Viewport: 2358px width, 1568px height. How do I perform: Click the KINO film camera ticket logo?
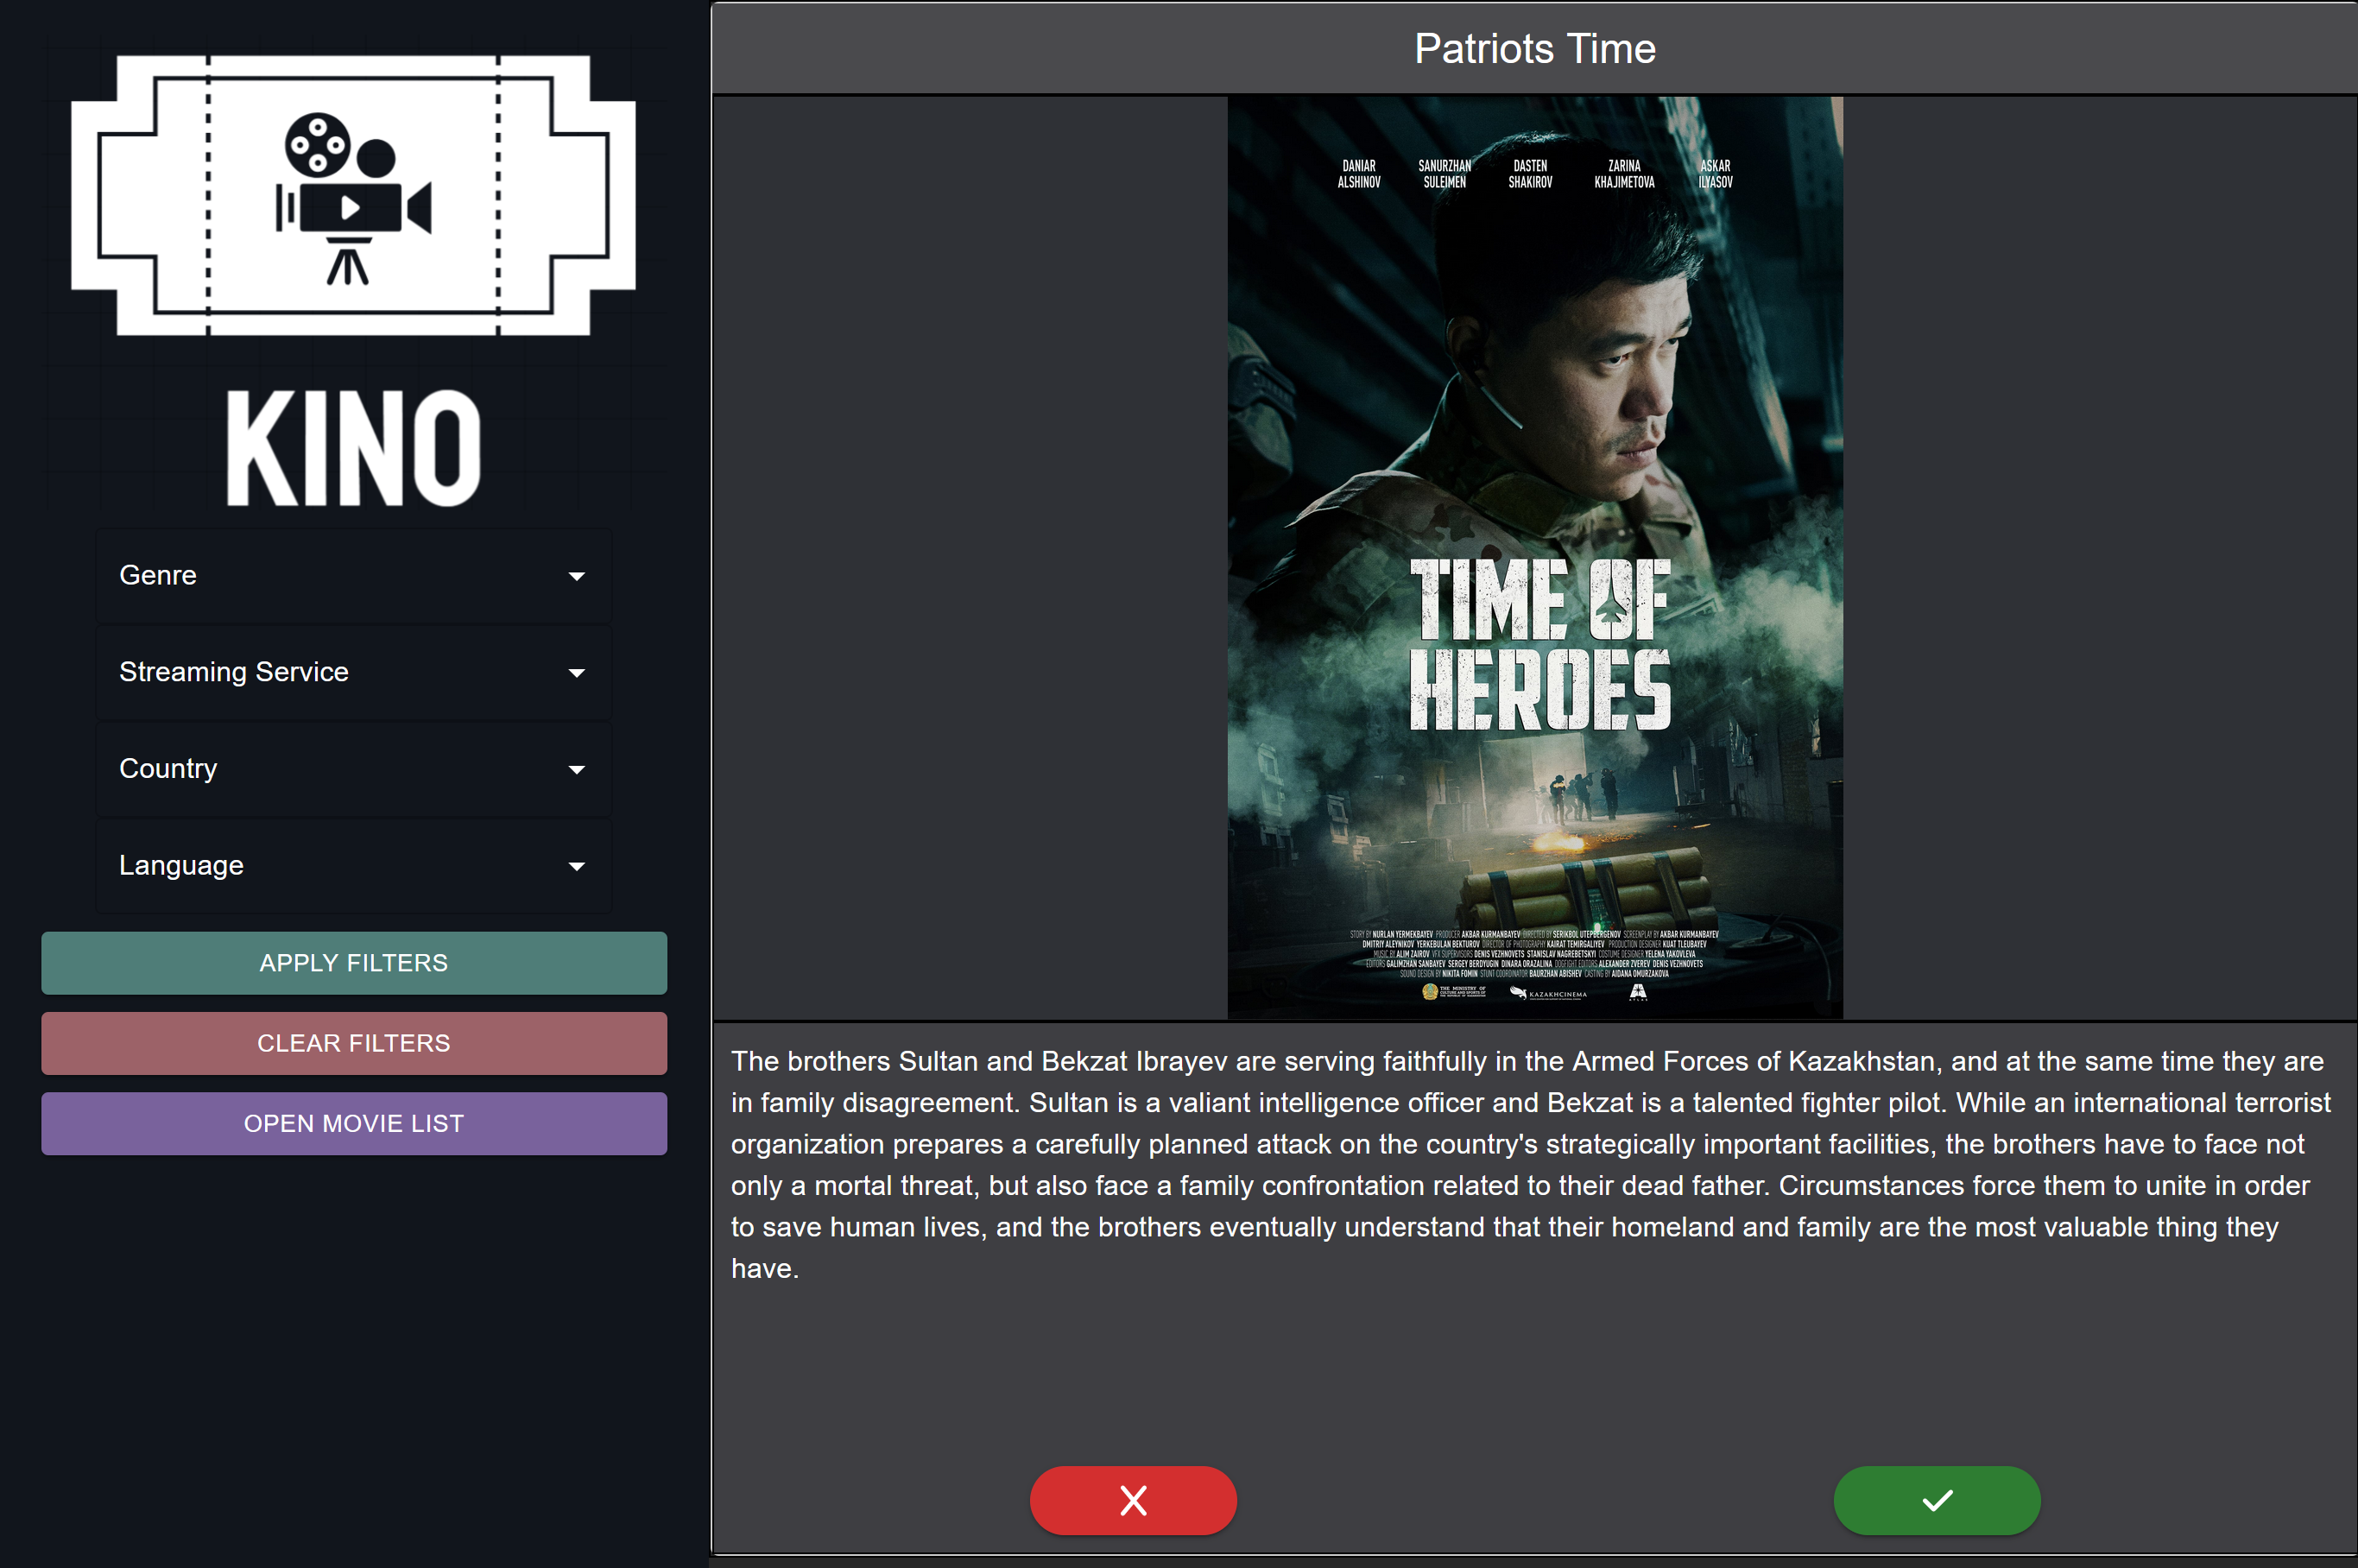(353, 196)
